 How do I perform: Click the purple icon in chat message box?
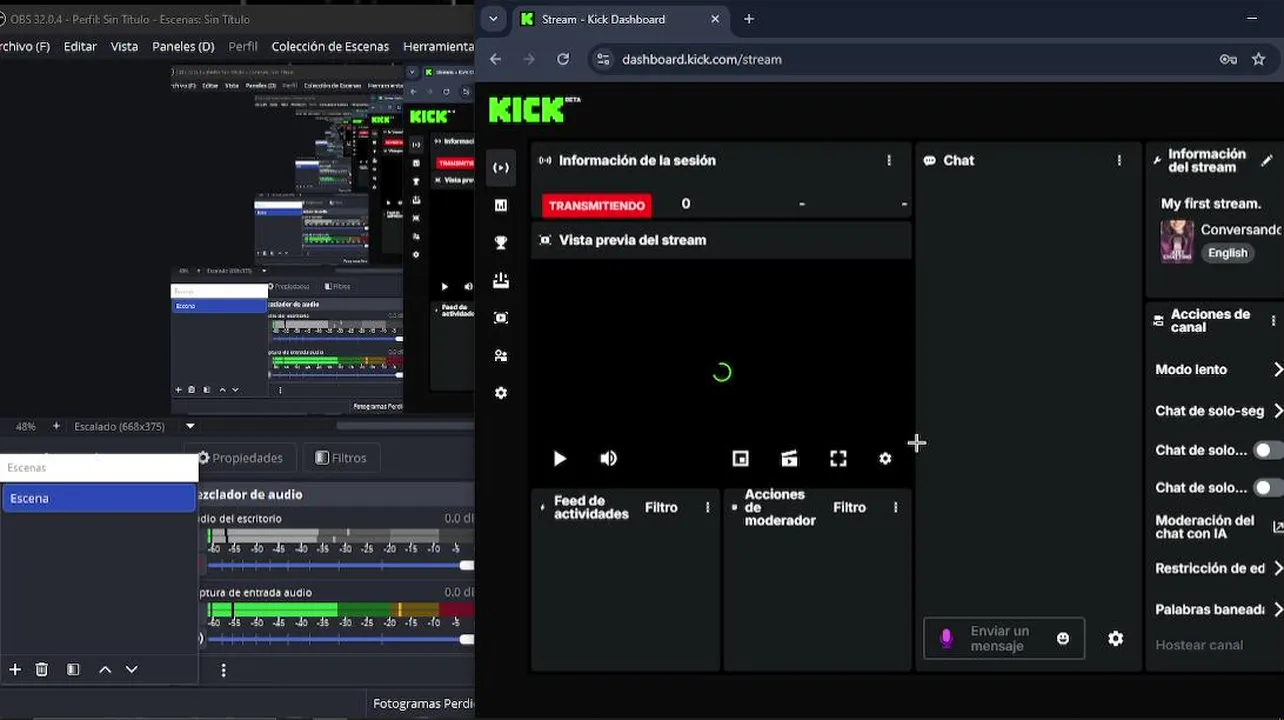946,638
